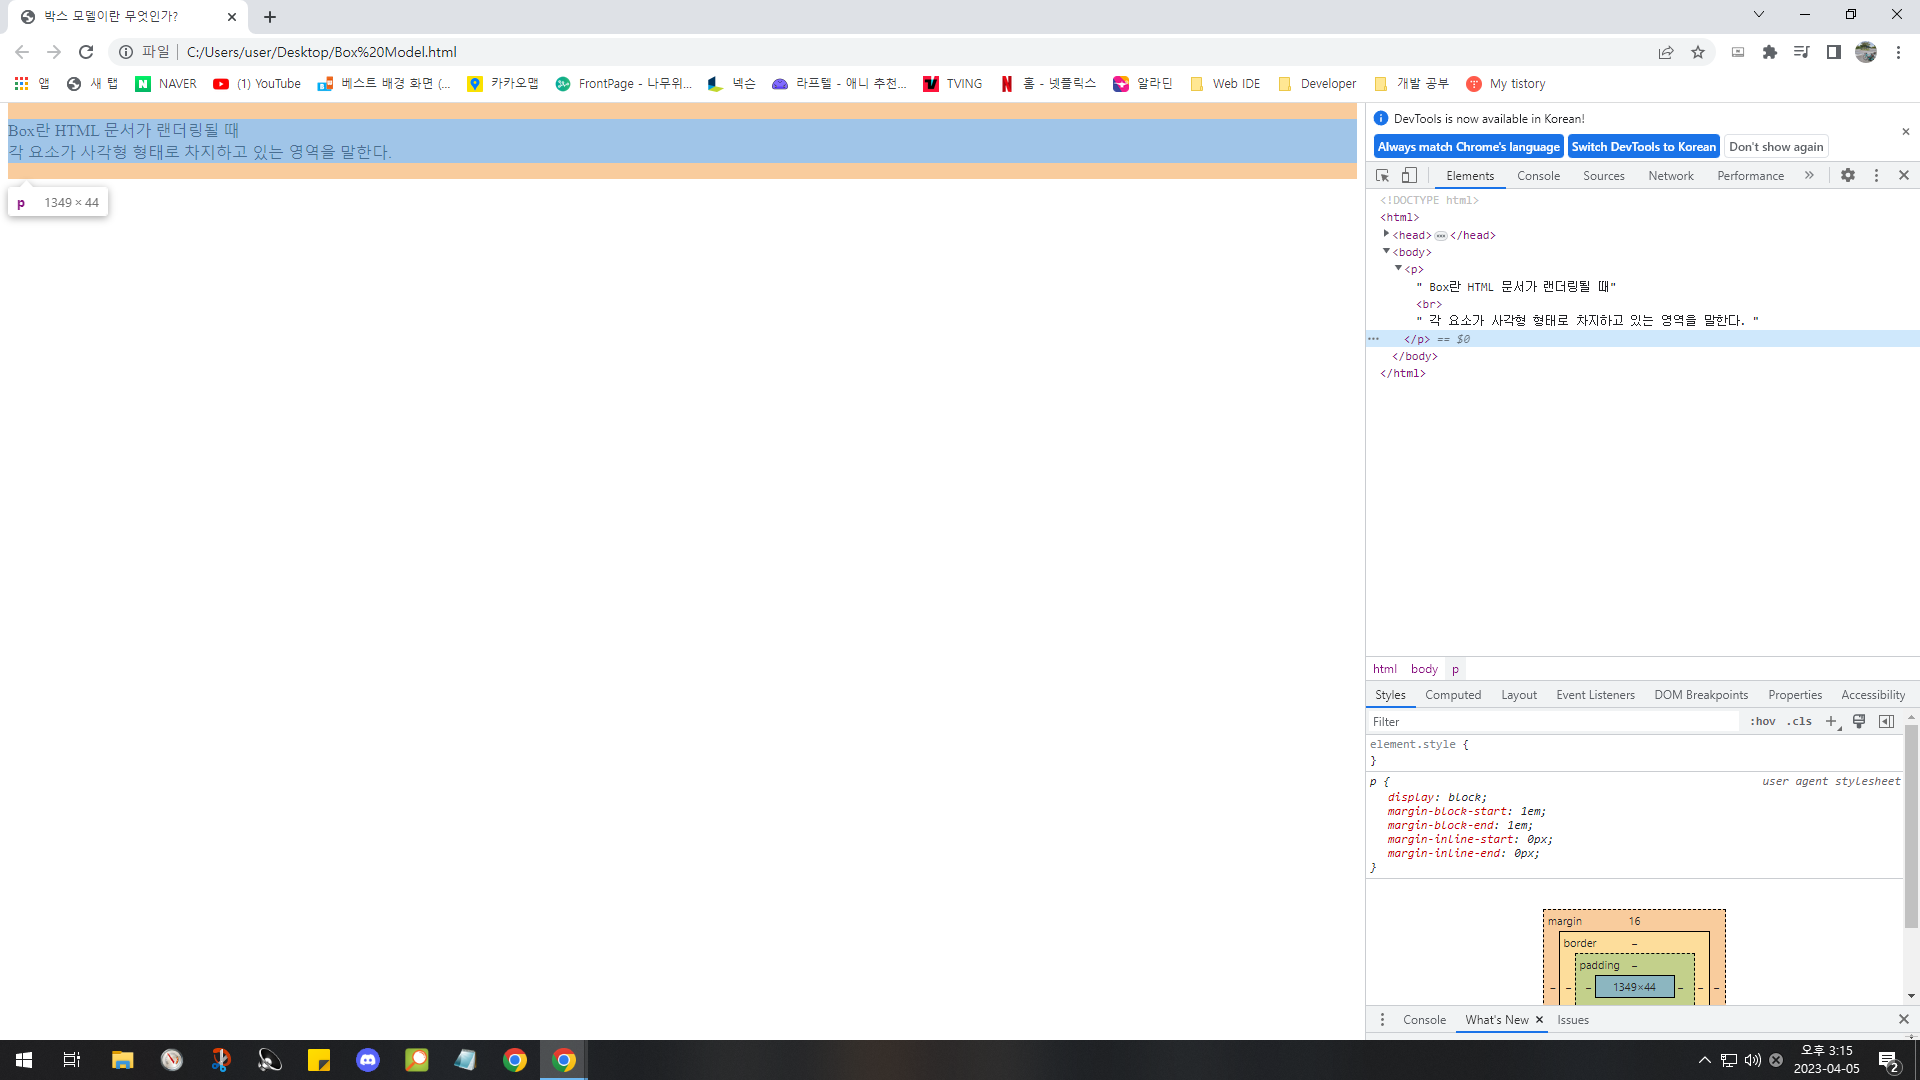Toggle the device toolbar icon
Screen dimensions: 1920x1080
click(x=1409, y=175)
